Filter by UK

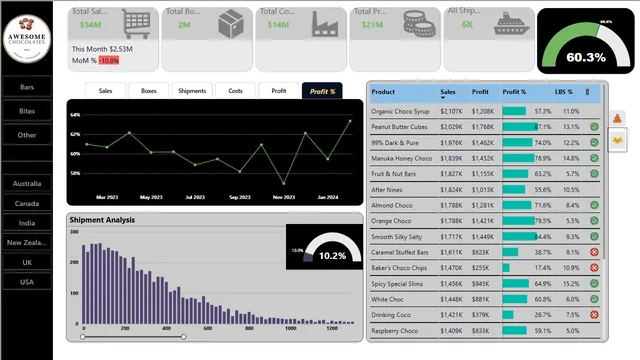(x=27, y=262)
